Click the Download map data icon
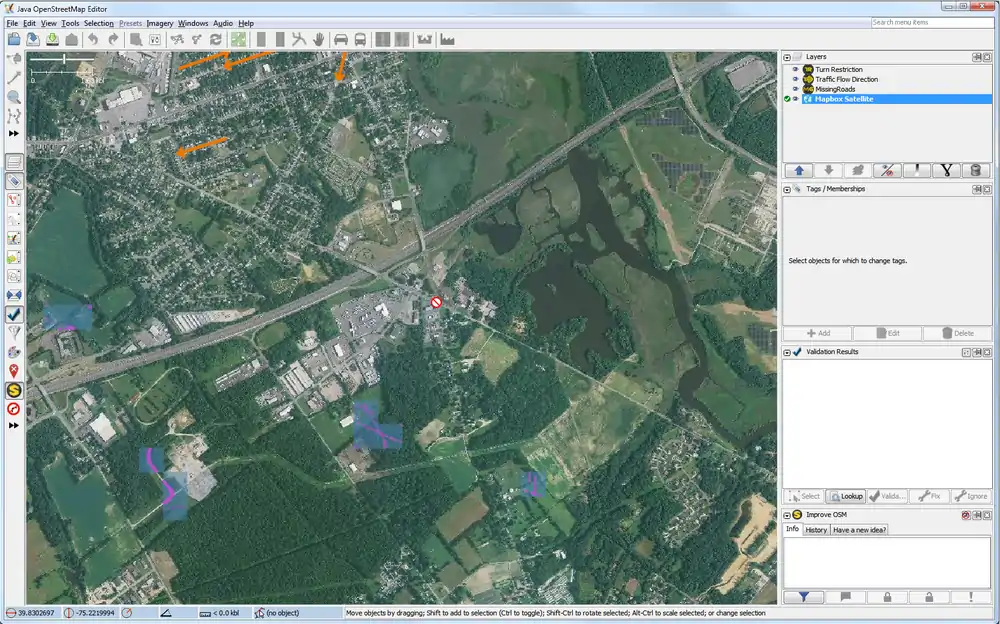The width and height of the screenshot is (1000, 624). 53,39
